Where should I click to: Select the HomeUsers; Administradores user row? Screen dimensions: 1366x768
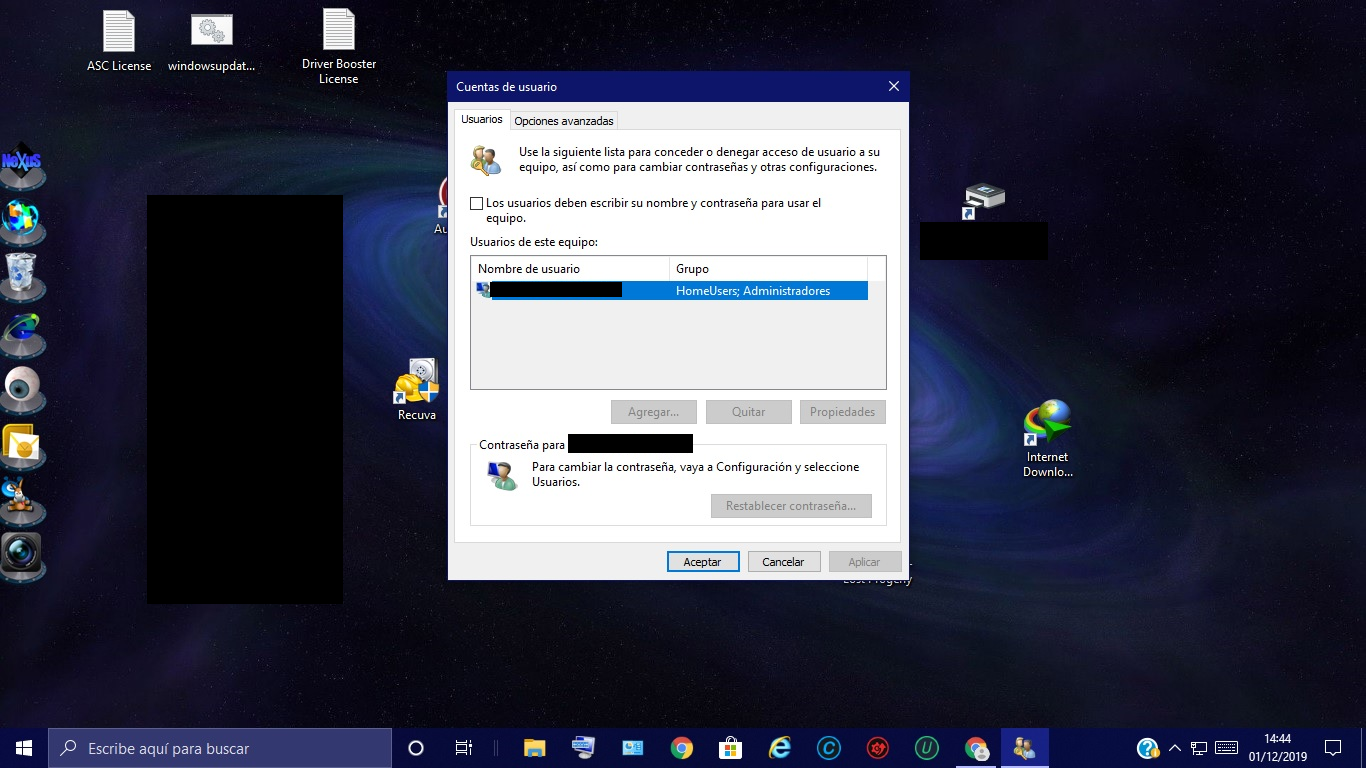[x=670, y=291]
